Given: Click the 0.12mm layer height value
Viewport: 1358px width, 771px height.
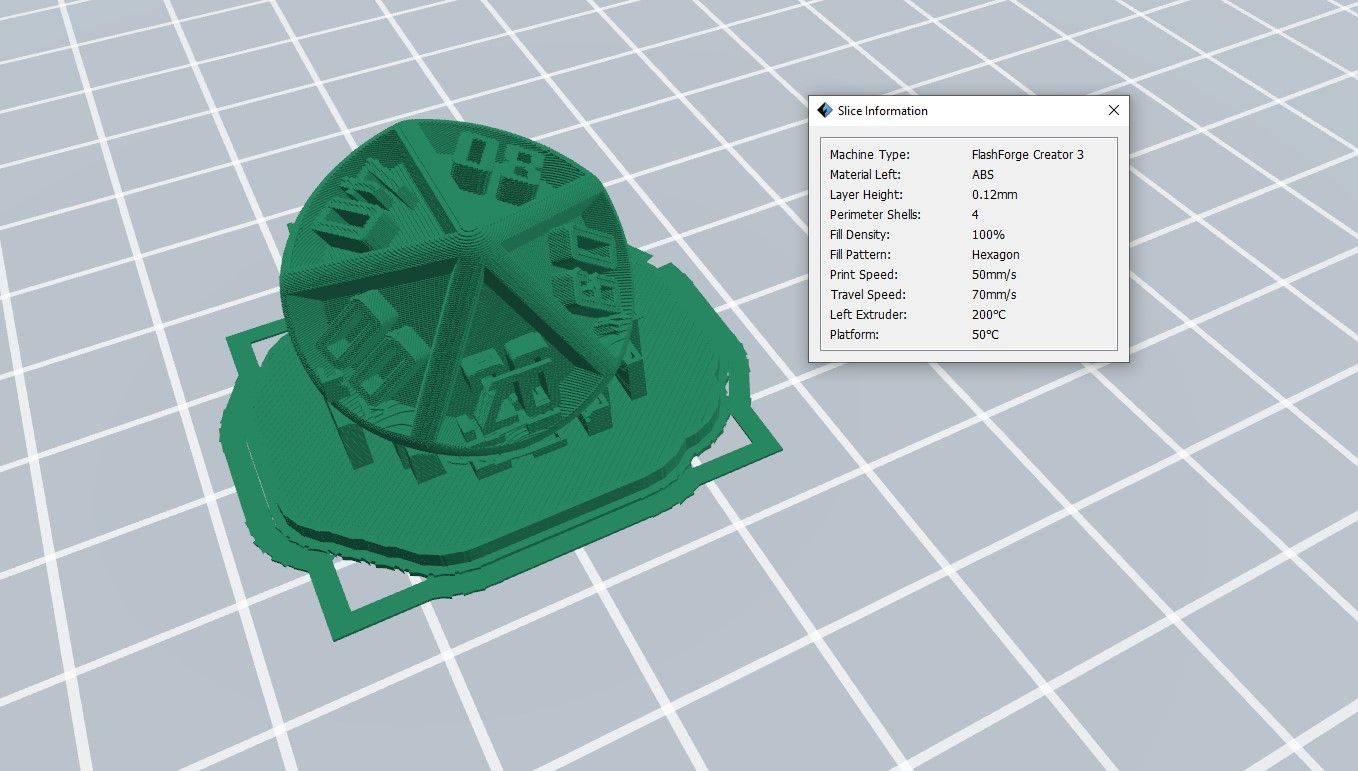Looking at the screenshot, I should click(x=994, y=195).
